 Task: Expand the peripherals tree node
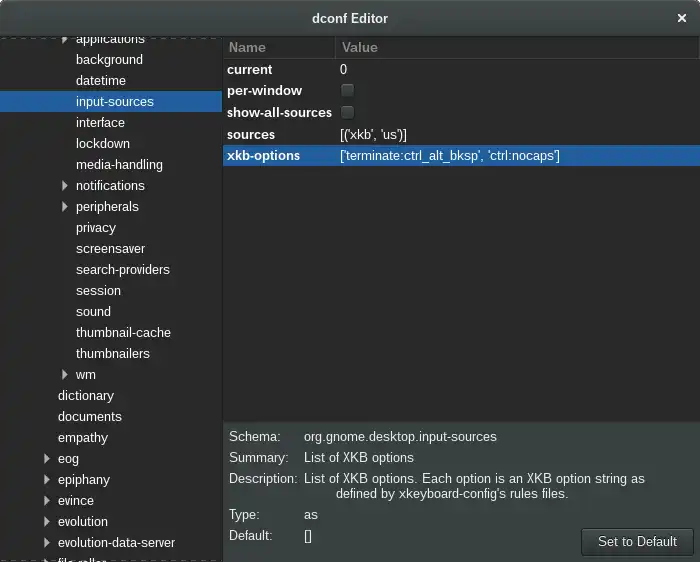coord(65,207)
